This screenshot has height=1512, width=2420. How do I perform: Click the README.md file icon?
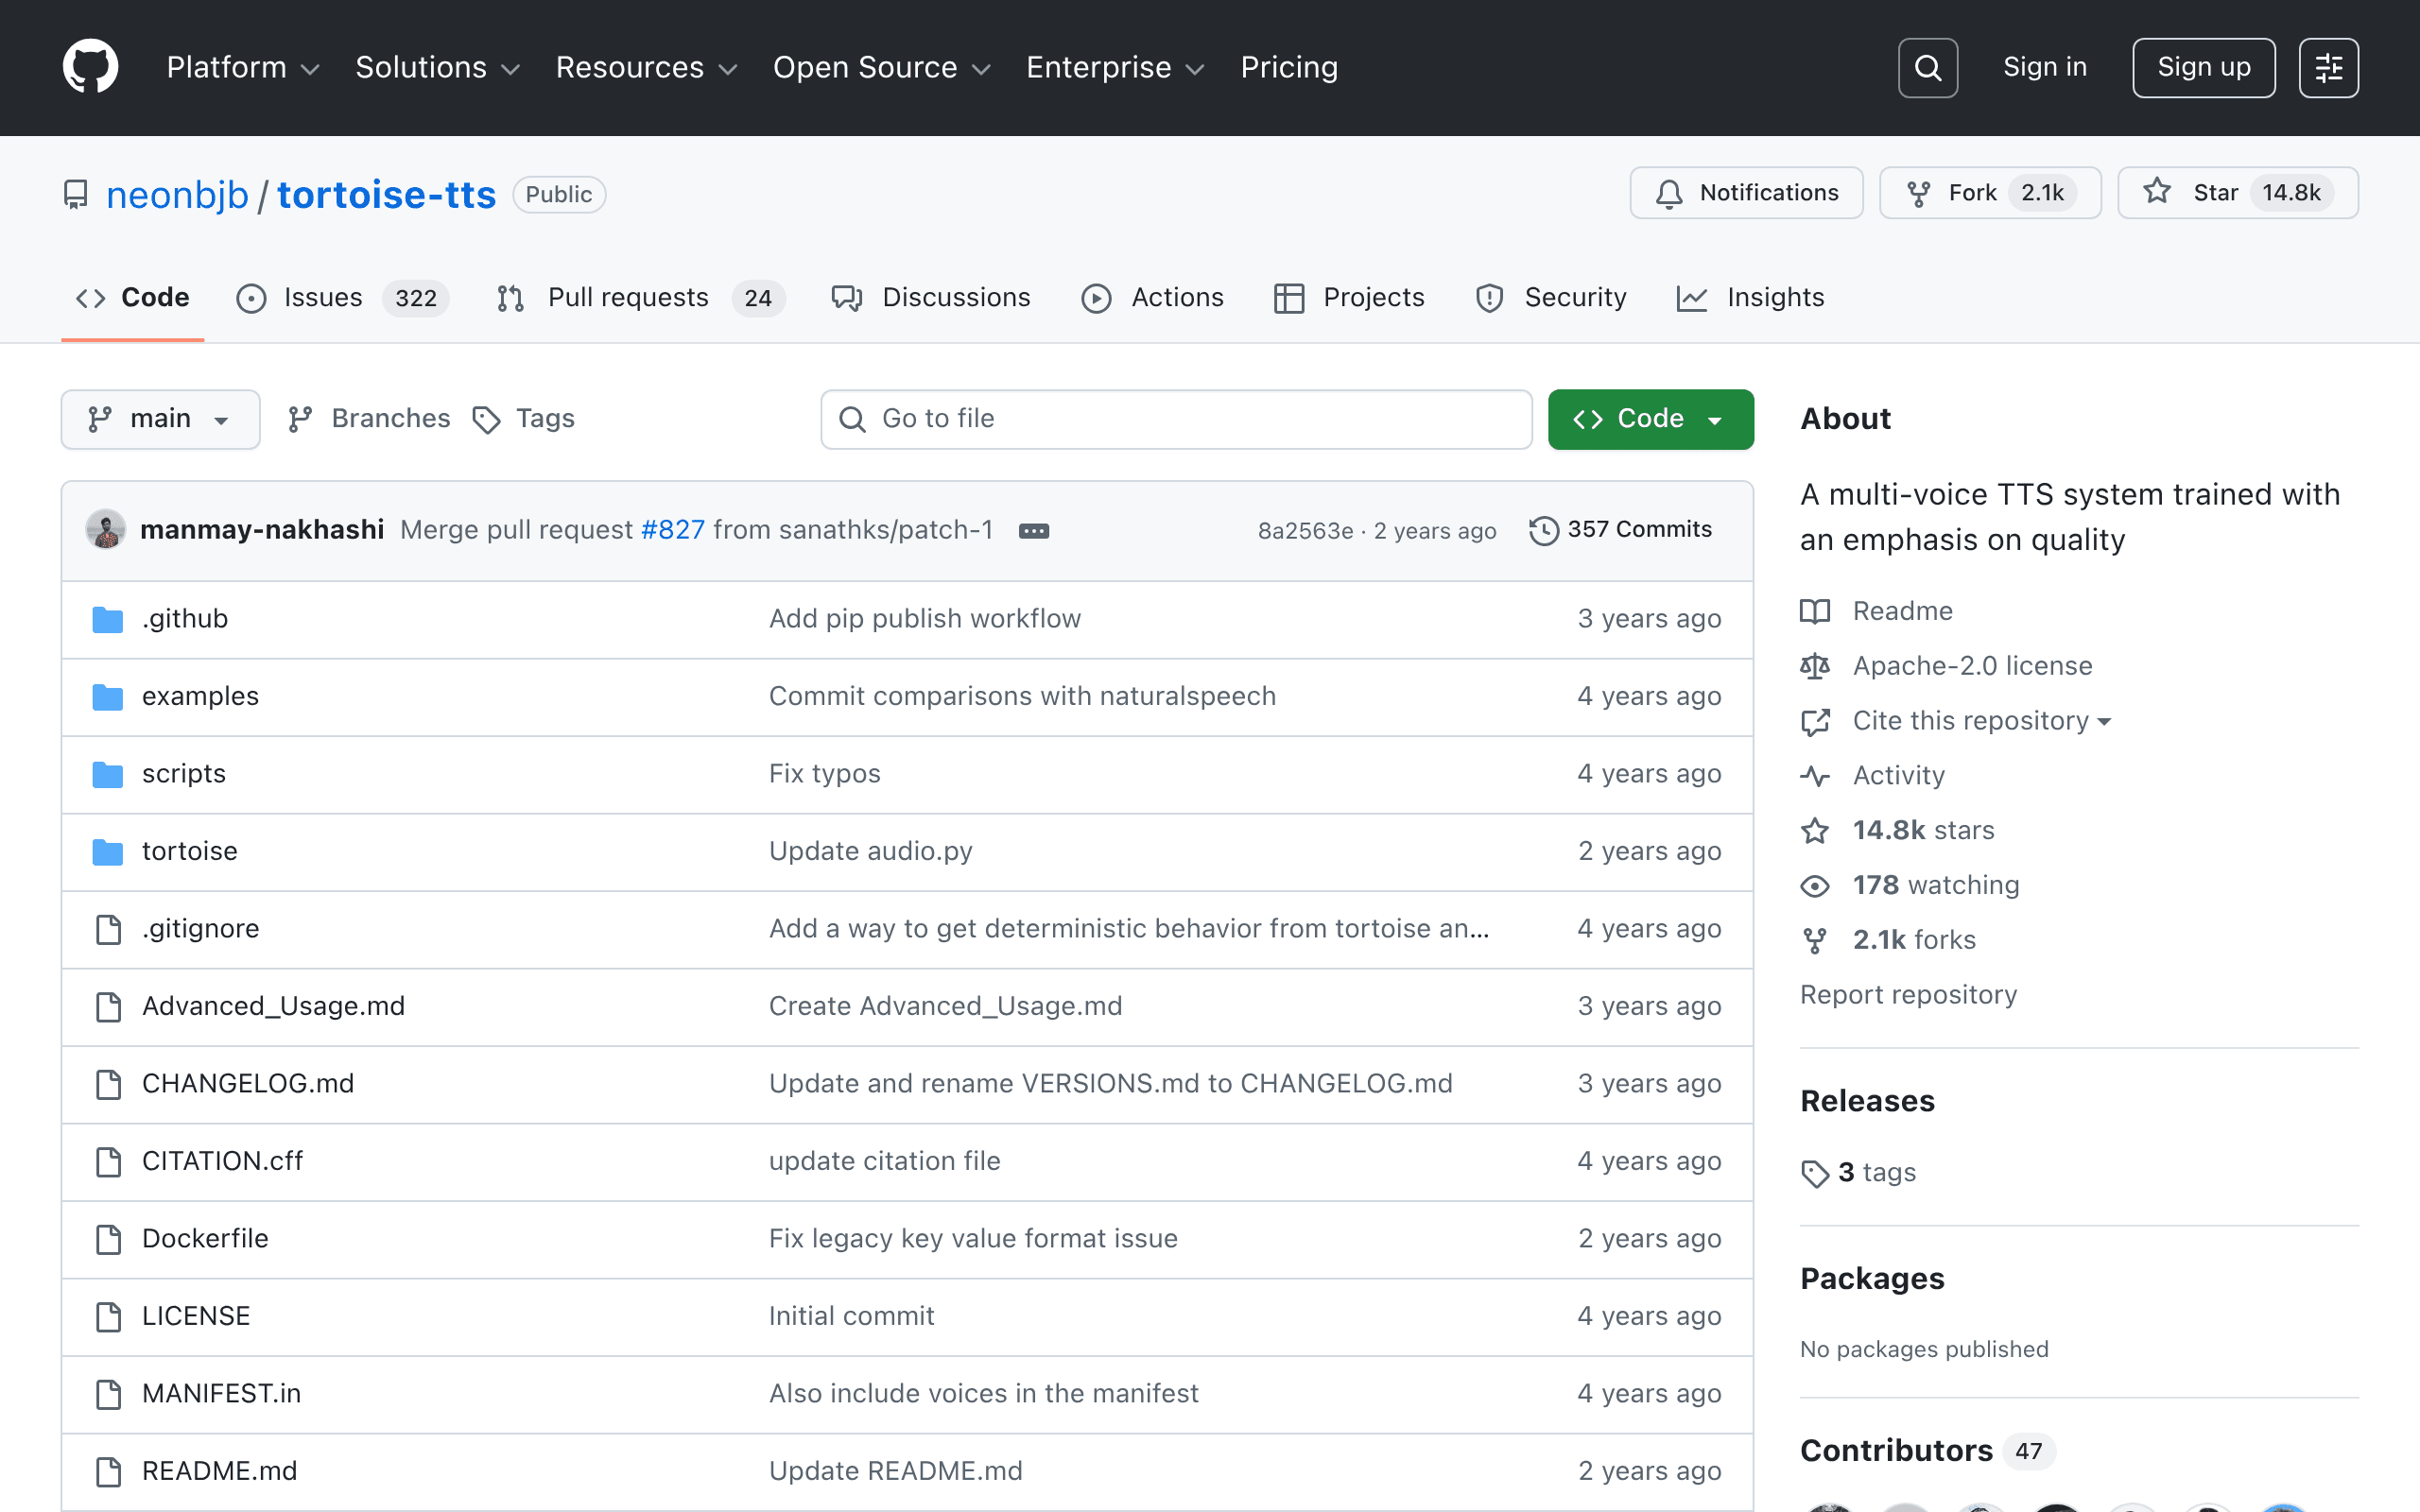[x=108, y=1472]
